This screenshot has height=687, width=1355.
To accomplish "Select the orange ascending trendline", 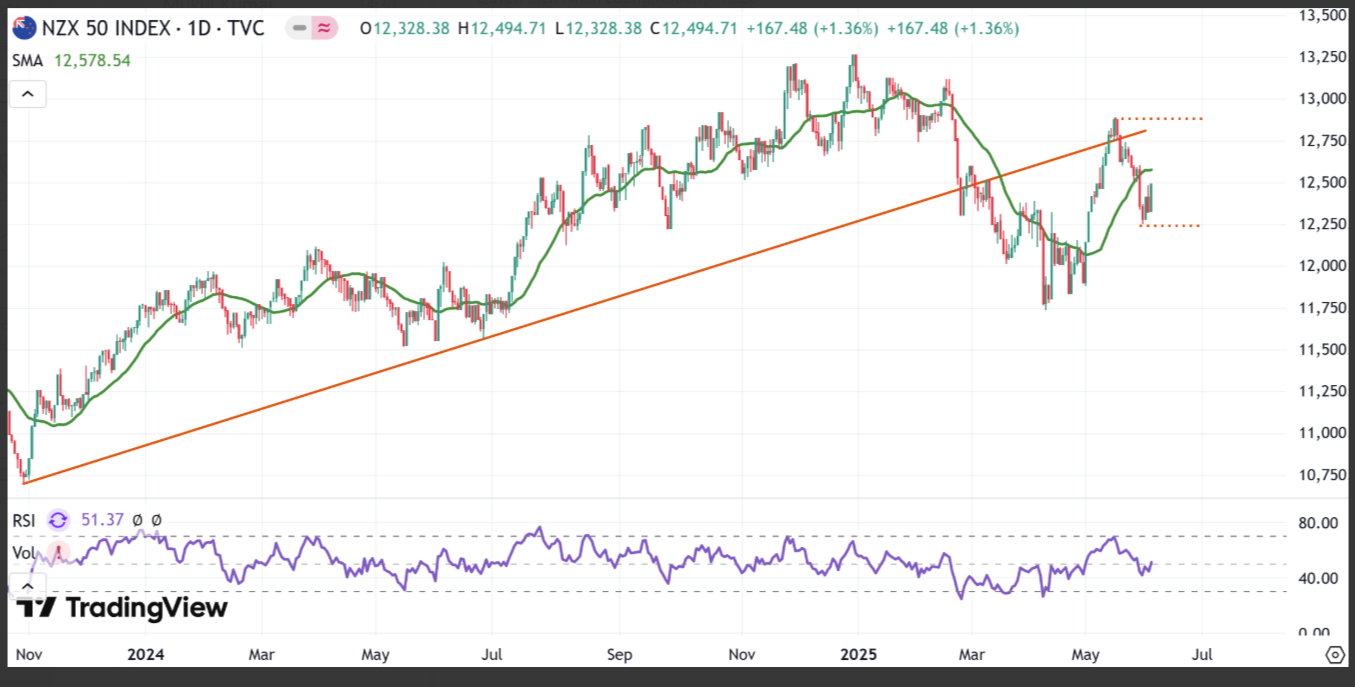I will (x=585, y=306).
